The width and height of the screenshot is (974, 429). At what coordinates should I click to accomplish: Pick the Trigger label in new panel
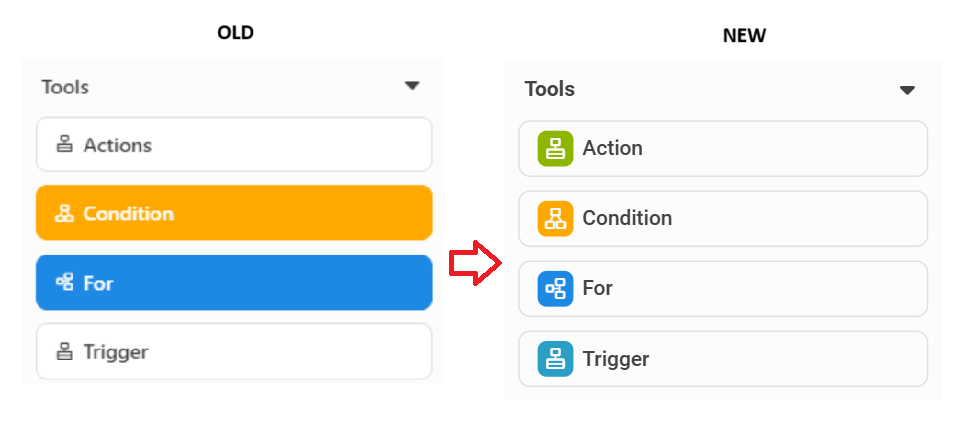click(x=616, y=359)
